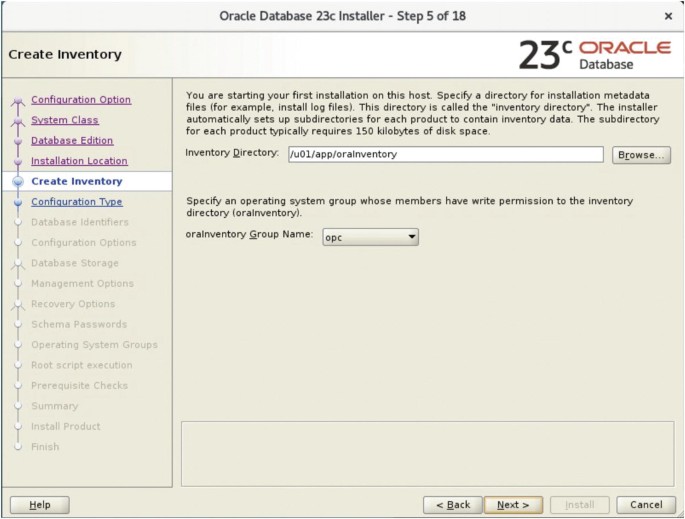This screenshot has width=685, height=519.
Task: Close the Oracle installer window
Action: (668, 16)
